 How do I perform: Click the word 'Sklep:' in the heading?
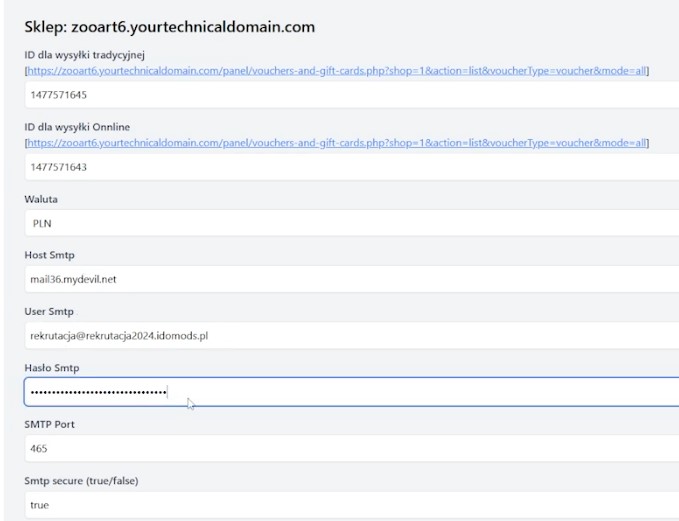coord(45,26)
